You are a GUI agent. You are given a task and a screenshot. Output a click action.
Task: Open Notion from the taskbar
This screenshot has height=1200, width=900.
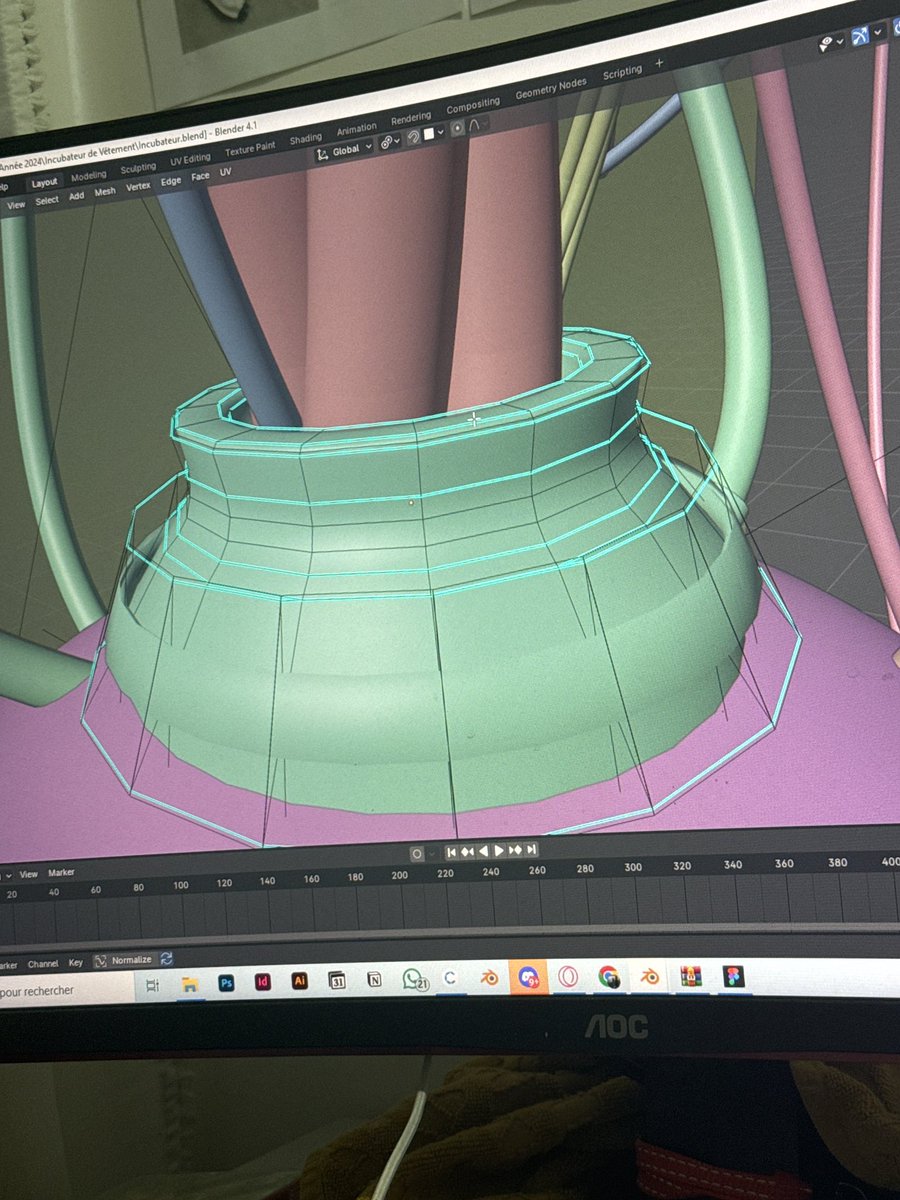pyautogui.click(x=374, y=980)
